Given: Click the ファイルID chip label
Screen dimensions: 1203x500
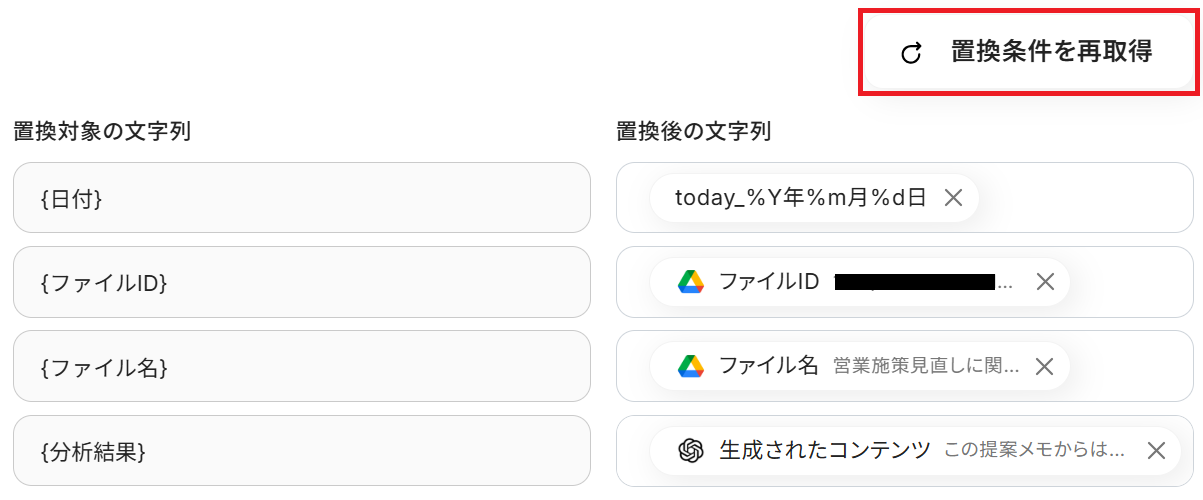Looking at the screenshot, I should point(769,282).
